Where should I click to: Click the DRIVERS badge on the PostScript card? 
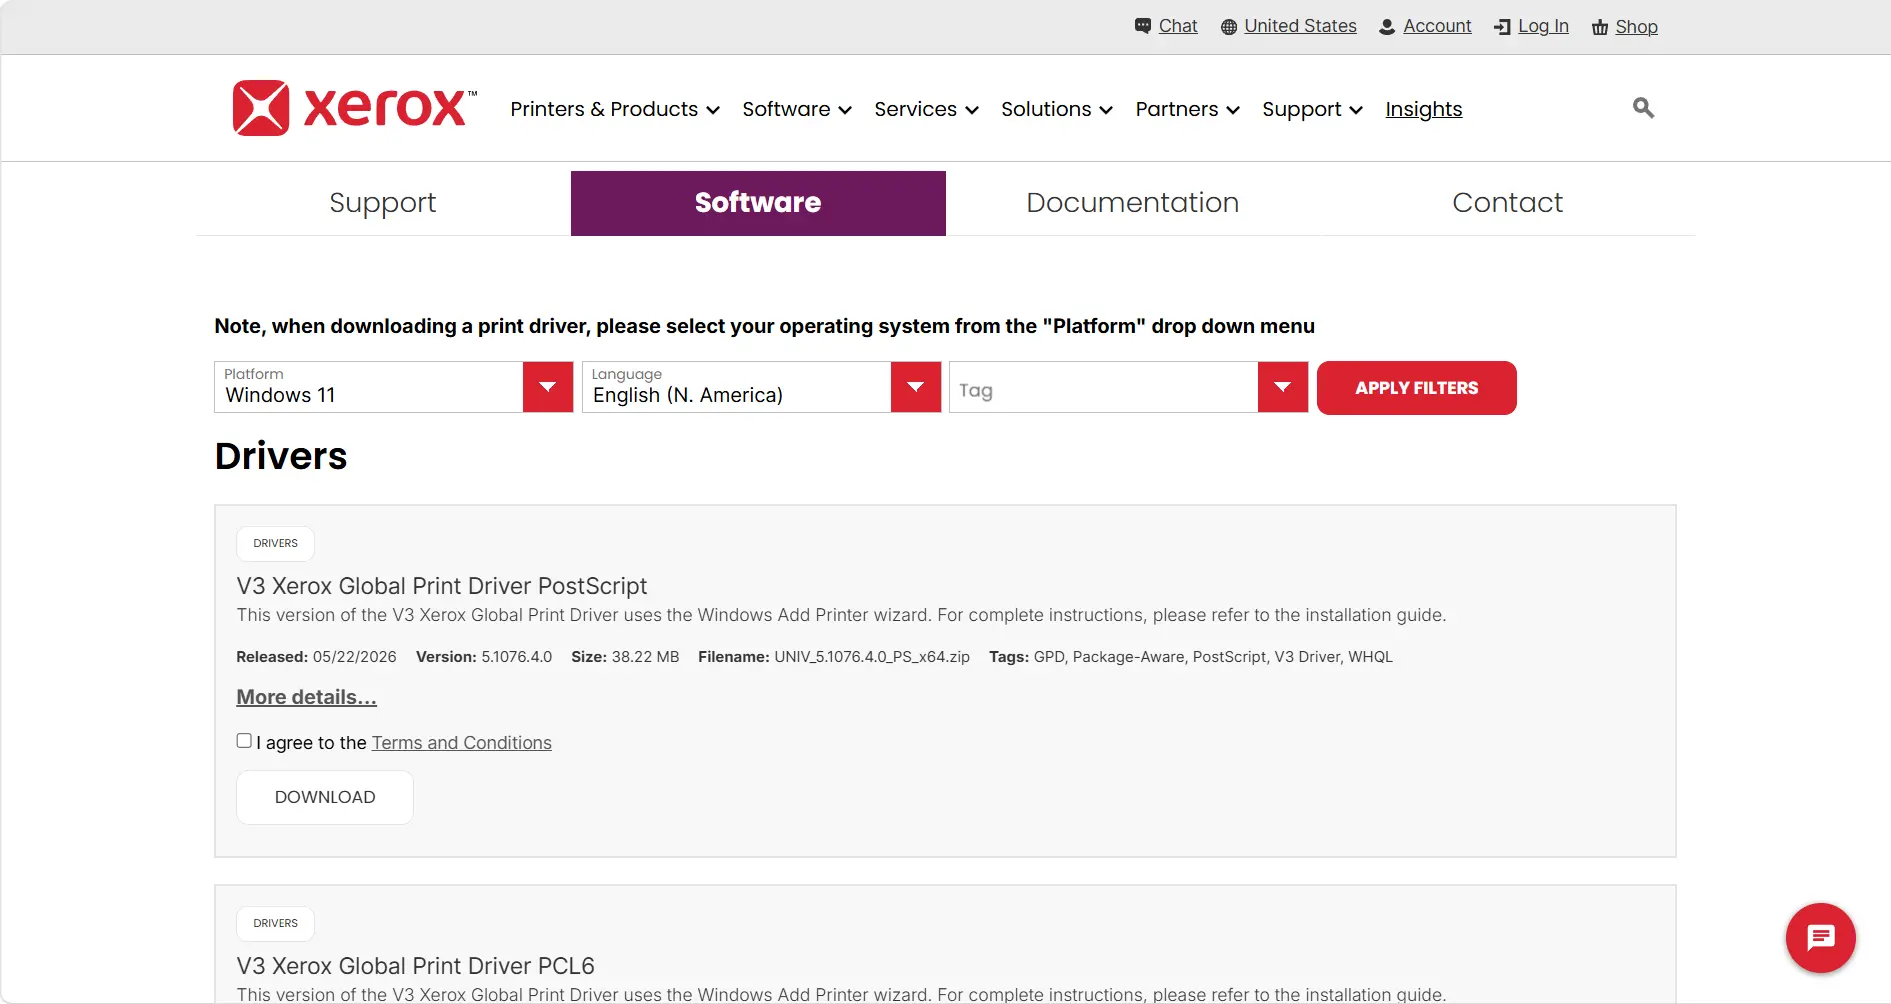point(275,544)
